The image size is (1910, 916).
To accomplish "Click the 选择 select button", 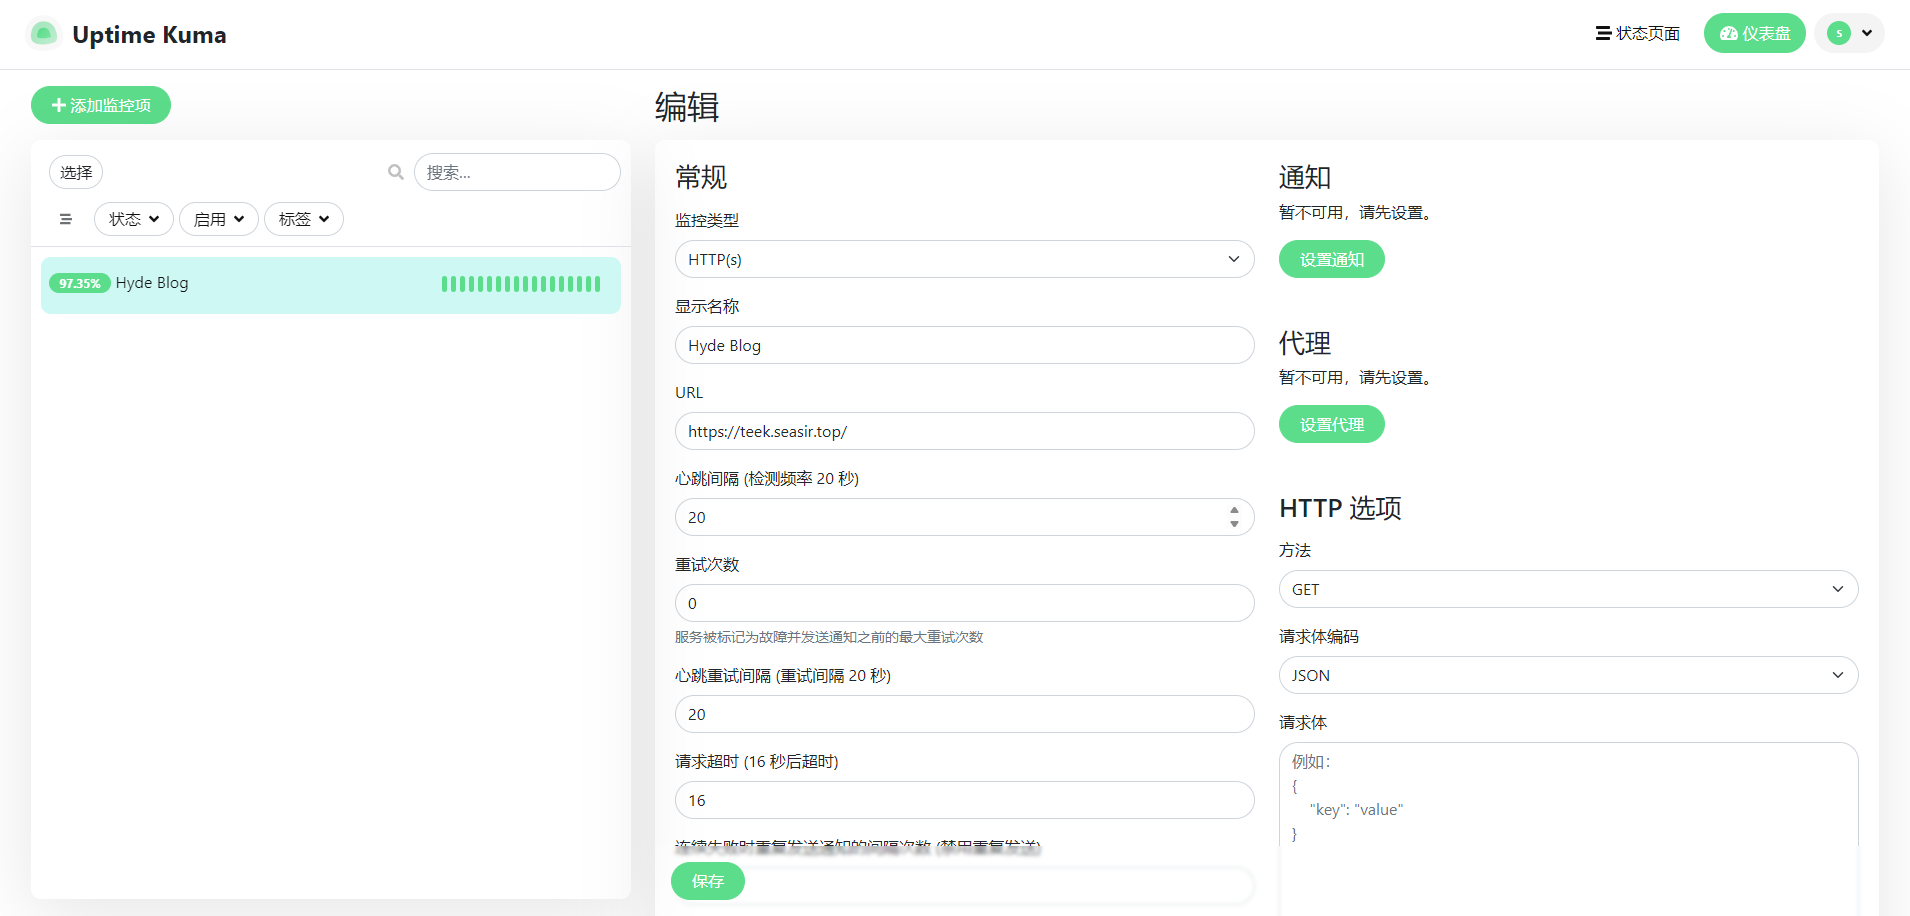I will [76, 172].
